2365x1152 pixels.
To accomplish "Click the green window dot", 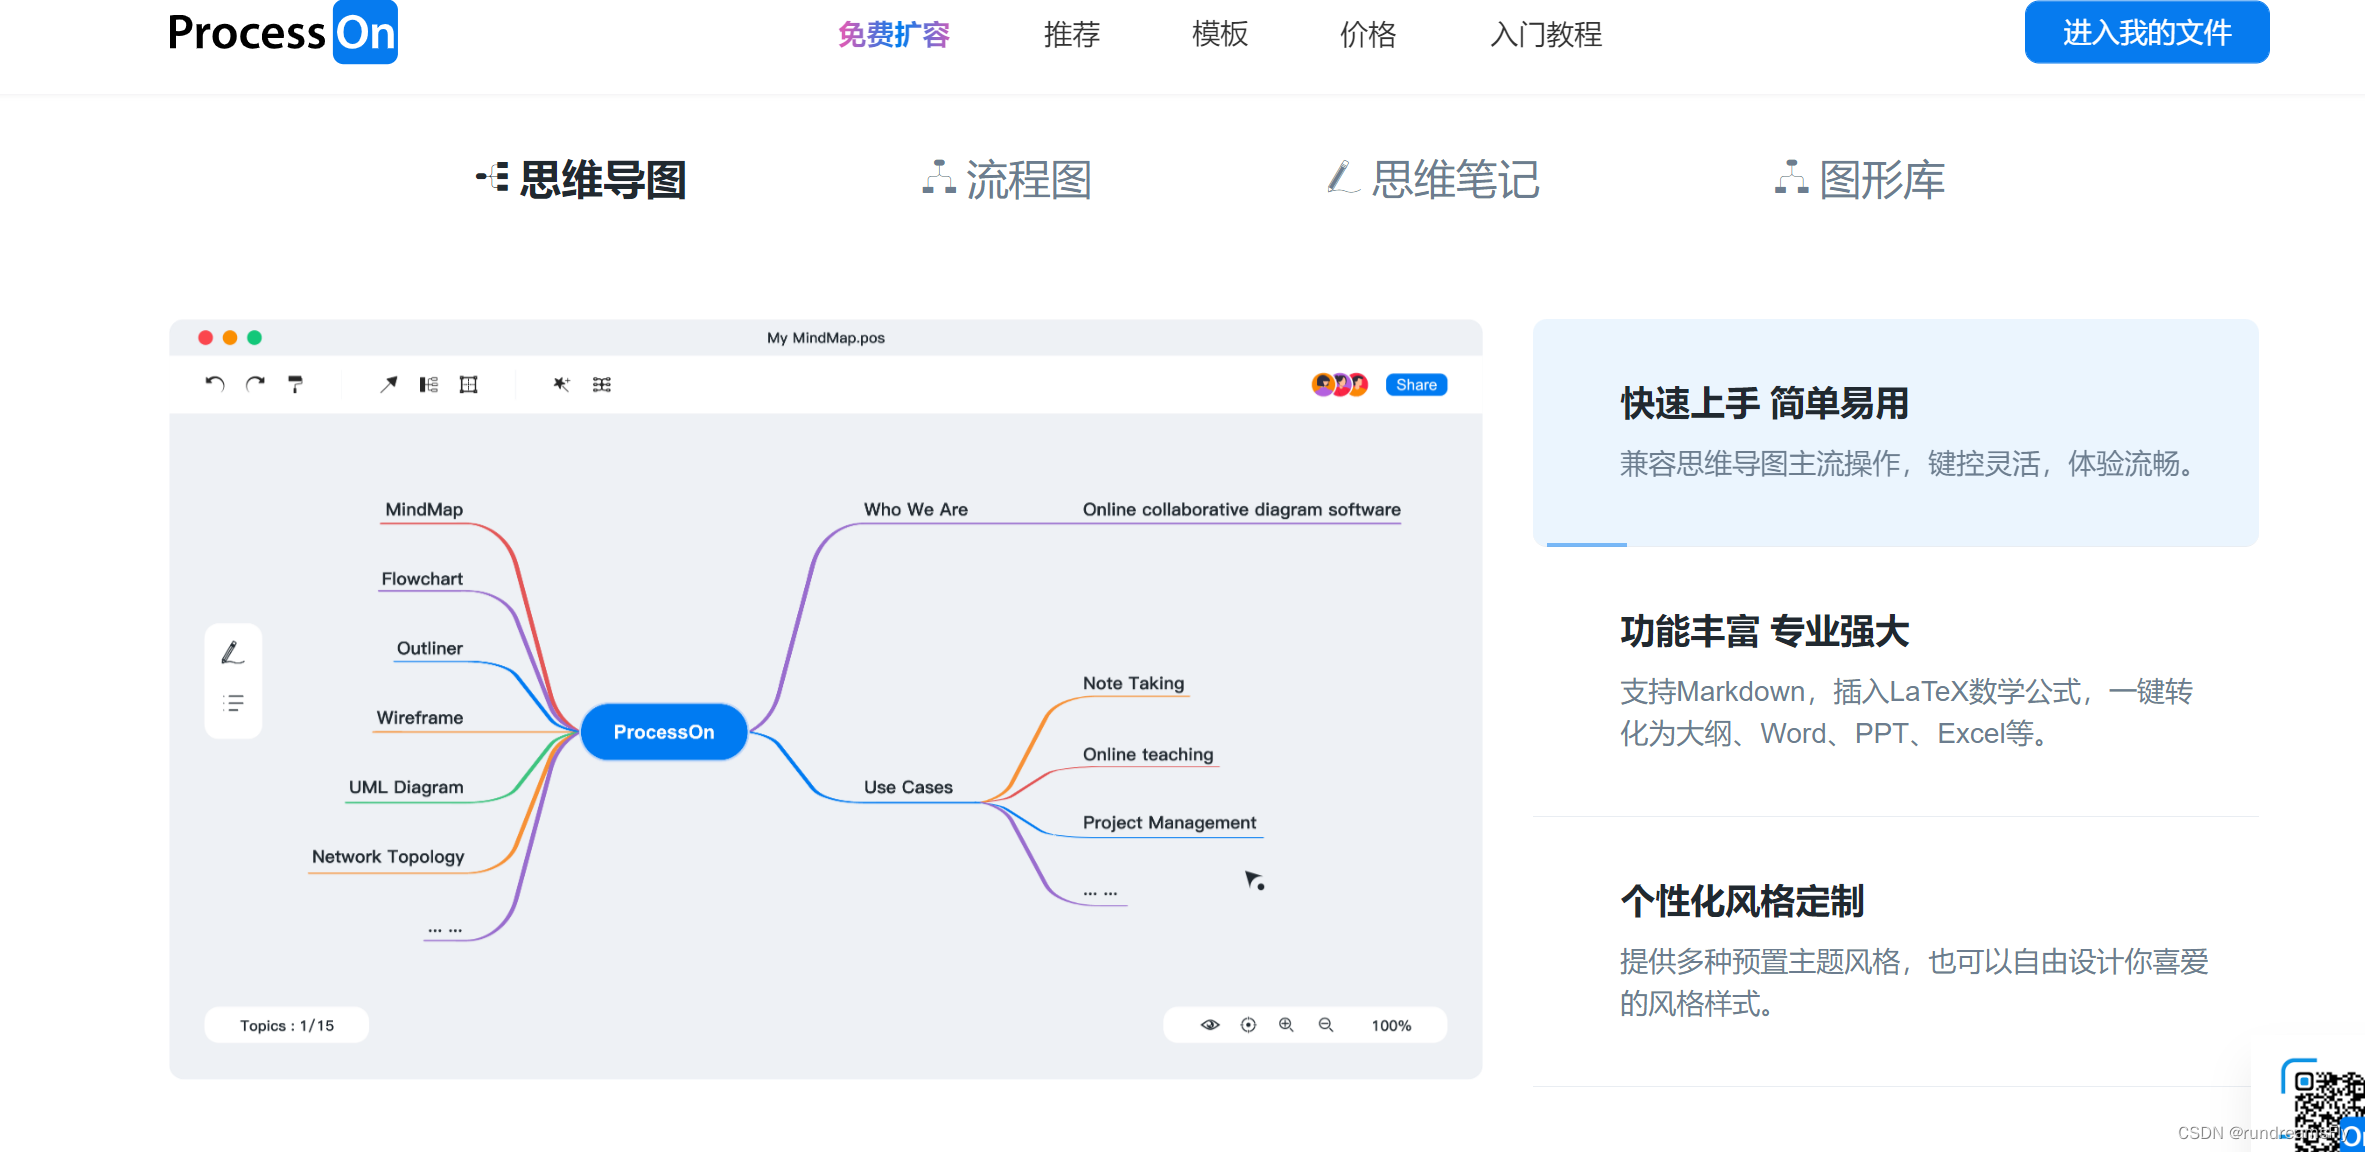I will point(255,338).
